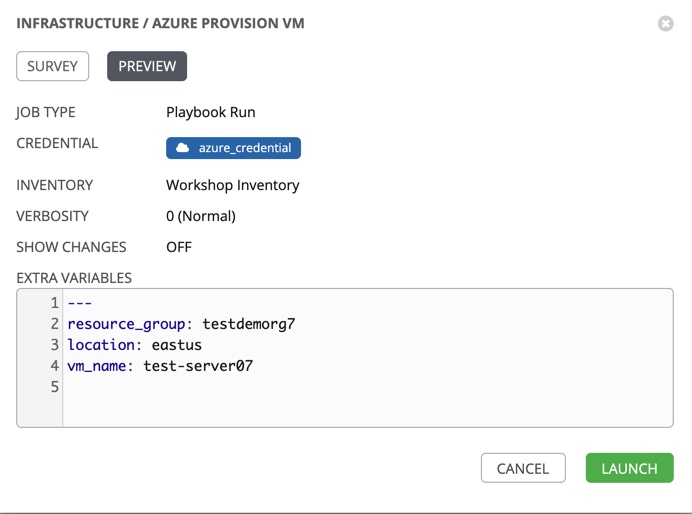692x514 pixels.
Task: Click the azure_credential tag label
Action: tap(245, 148)
